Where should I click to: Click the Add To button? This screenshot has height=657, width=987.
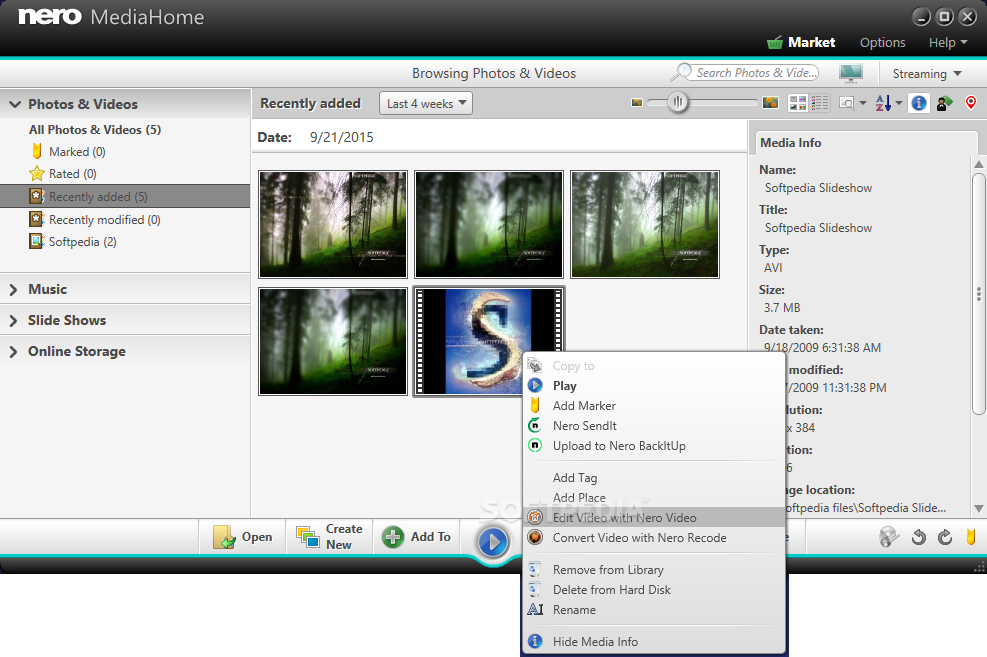click(416, 537)
